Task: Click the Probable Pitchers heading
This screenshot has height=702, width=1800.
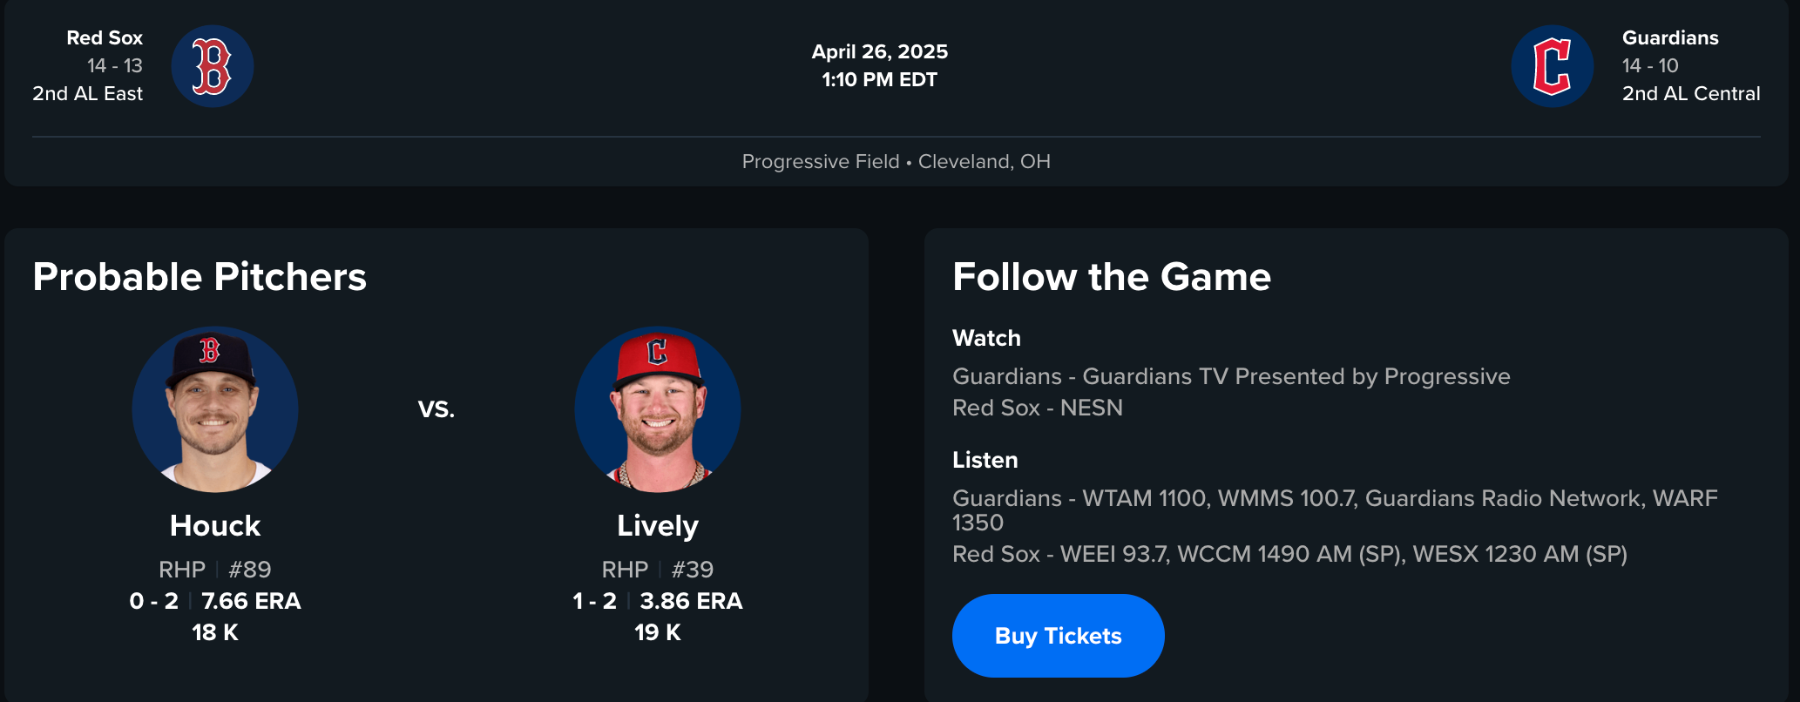Action: [x=200, y=277]
